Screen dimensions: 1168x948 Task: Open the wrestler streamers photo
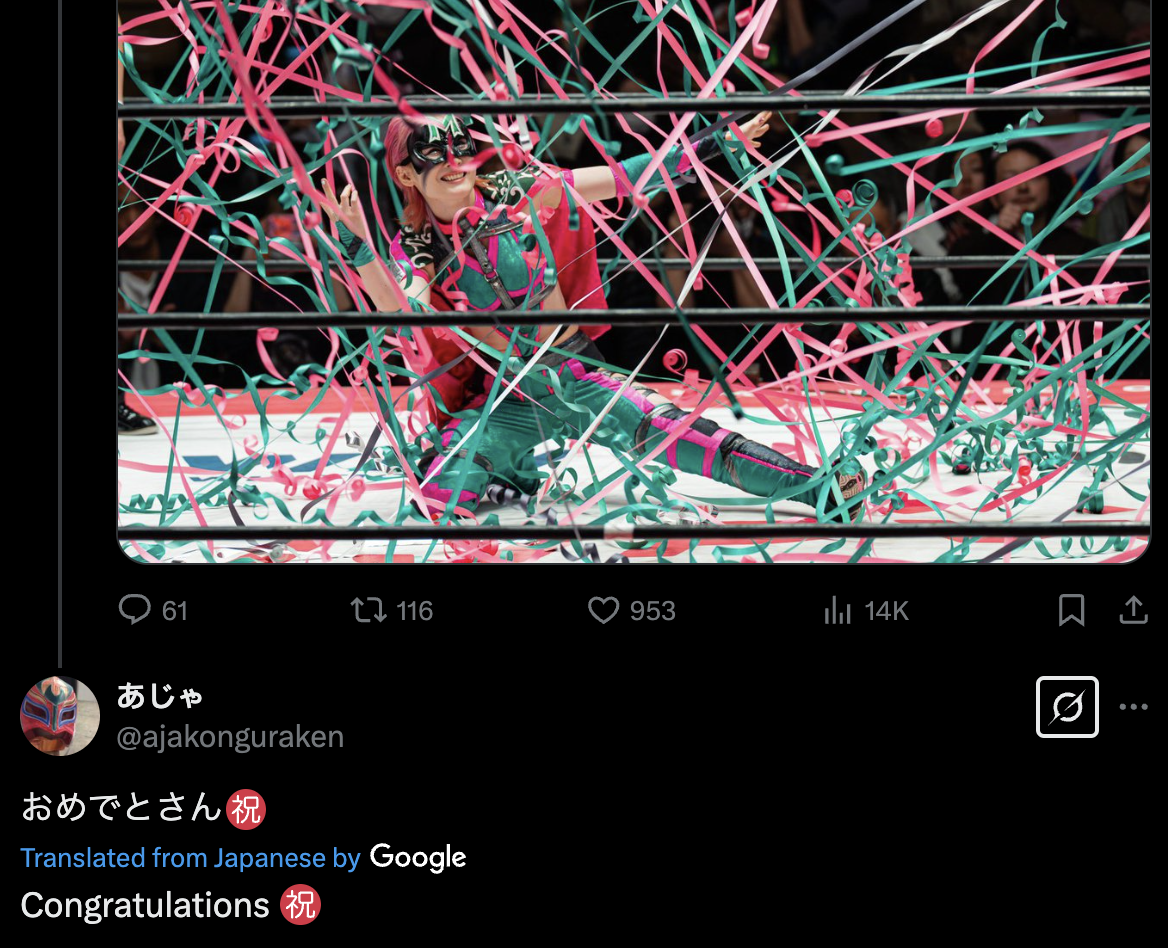(634, 281)
